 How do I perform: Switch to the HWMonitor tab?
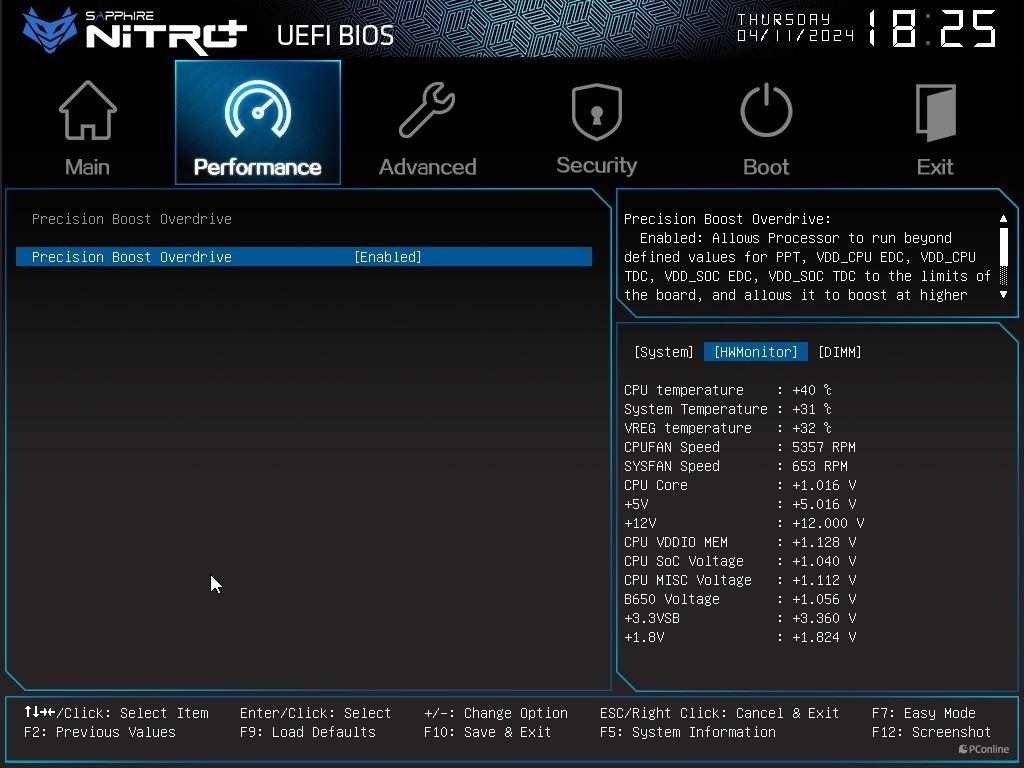tap(756, 352)
